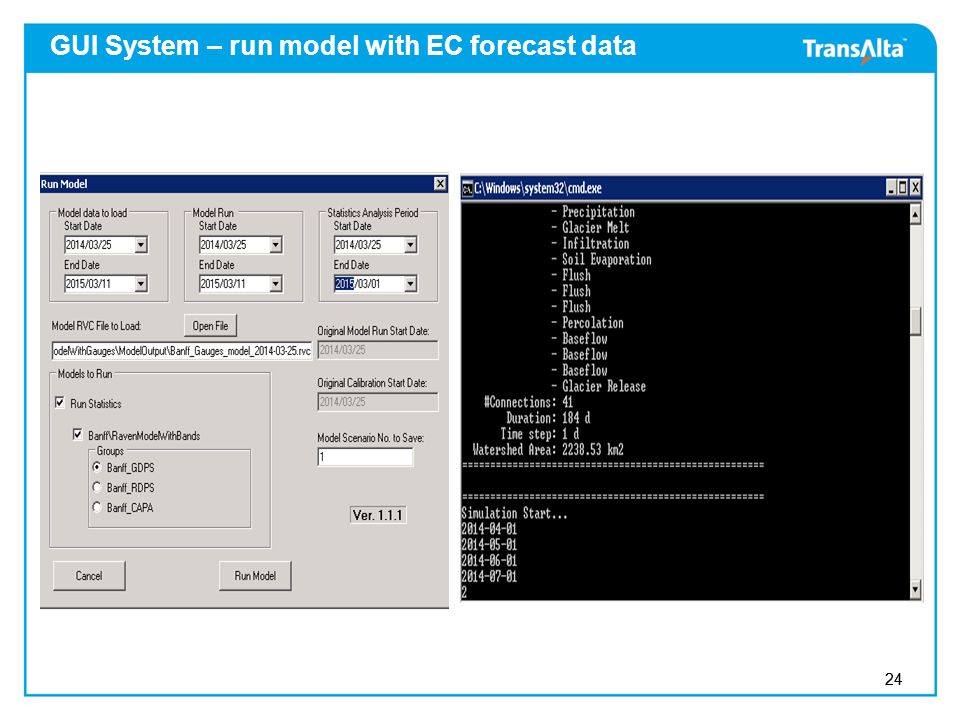Click the Cancel button
This screenshot has width=960, height=720.
(89, 576)
